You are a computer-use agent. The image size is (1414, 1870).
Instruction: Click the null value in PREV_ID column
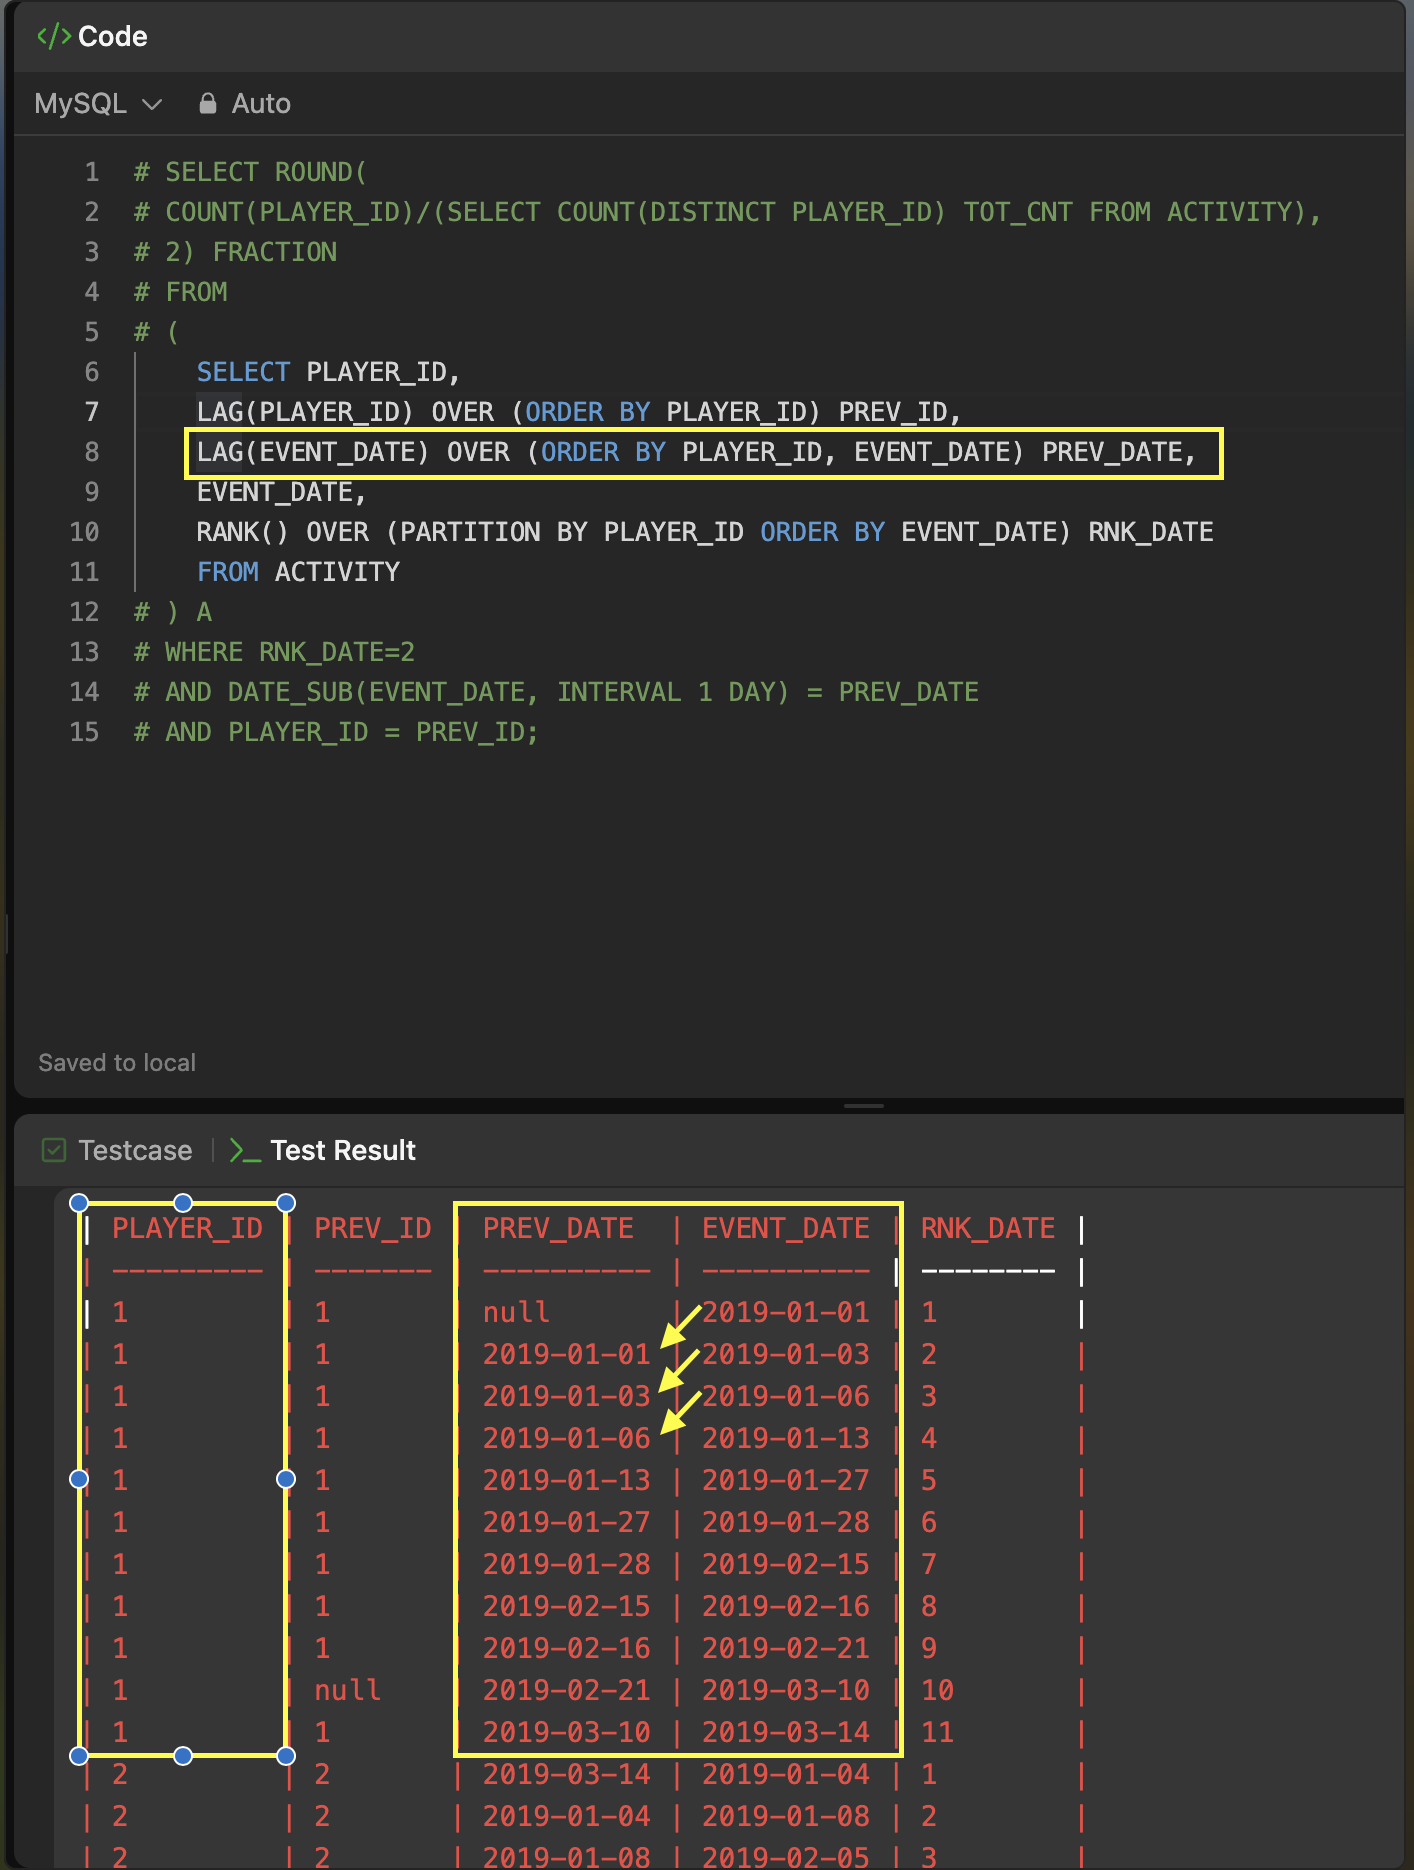[347, 1690]
